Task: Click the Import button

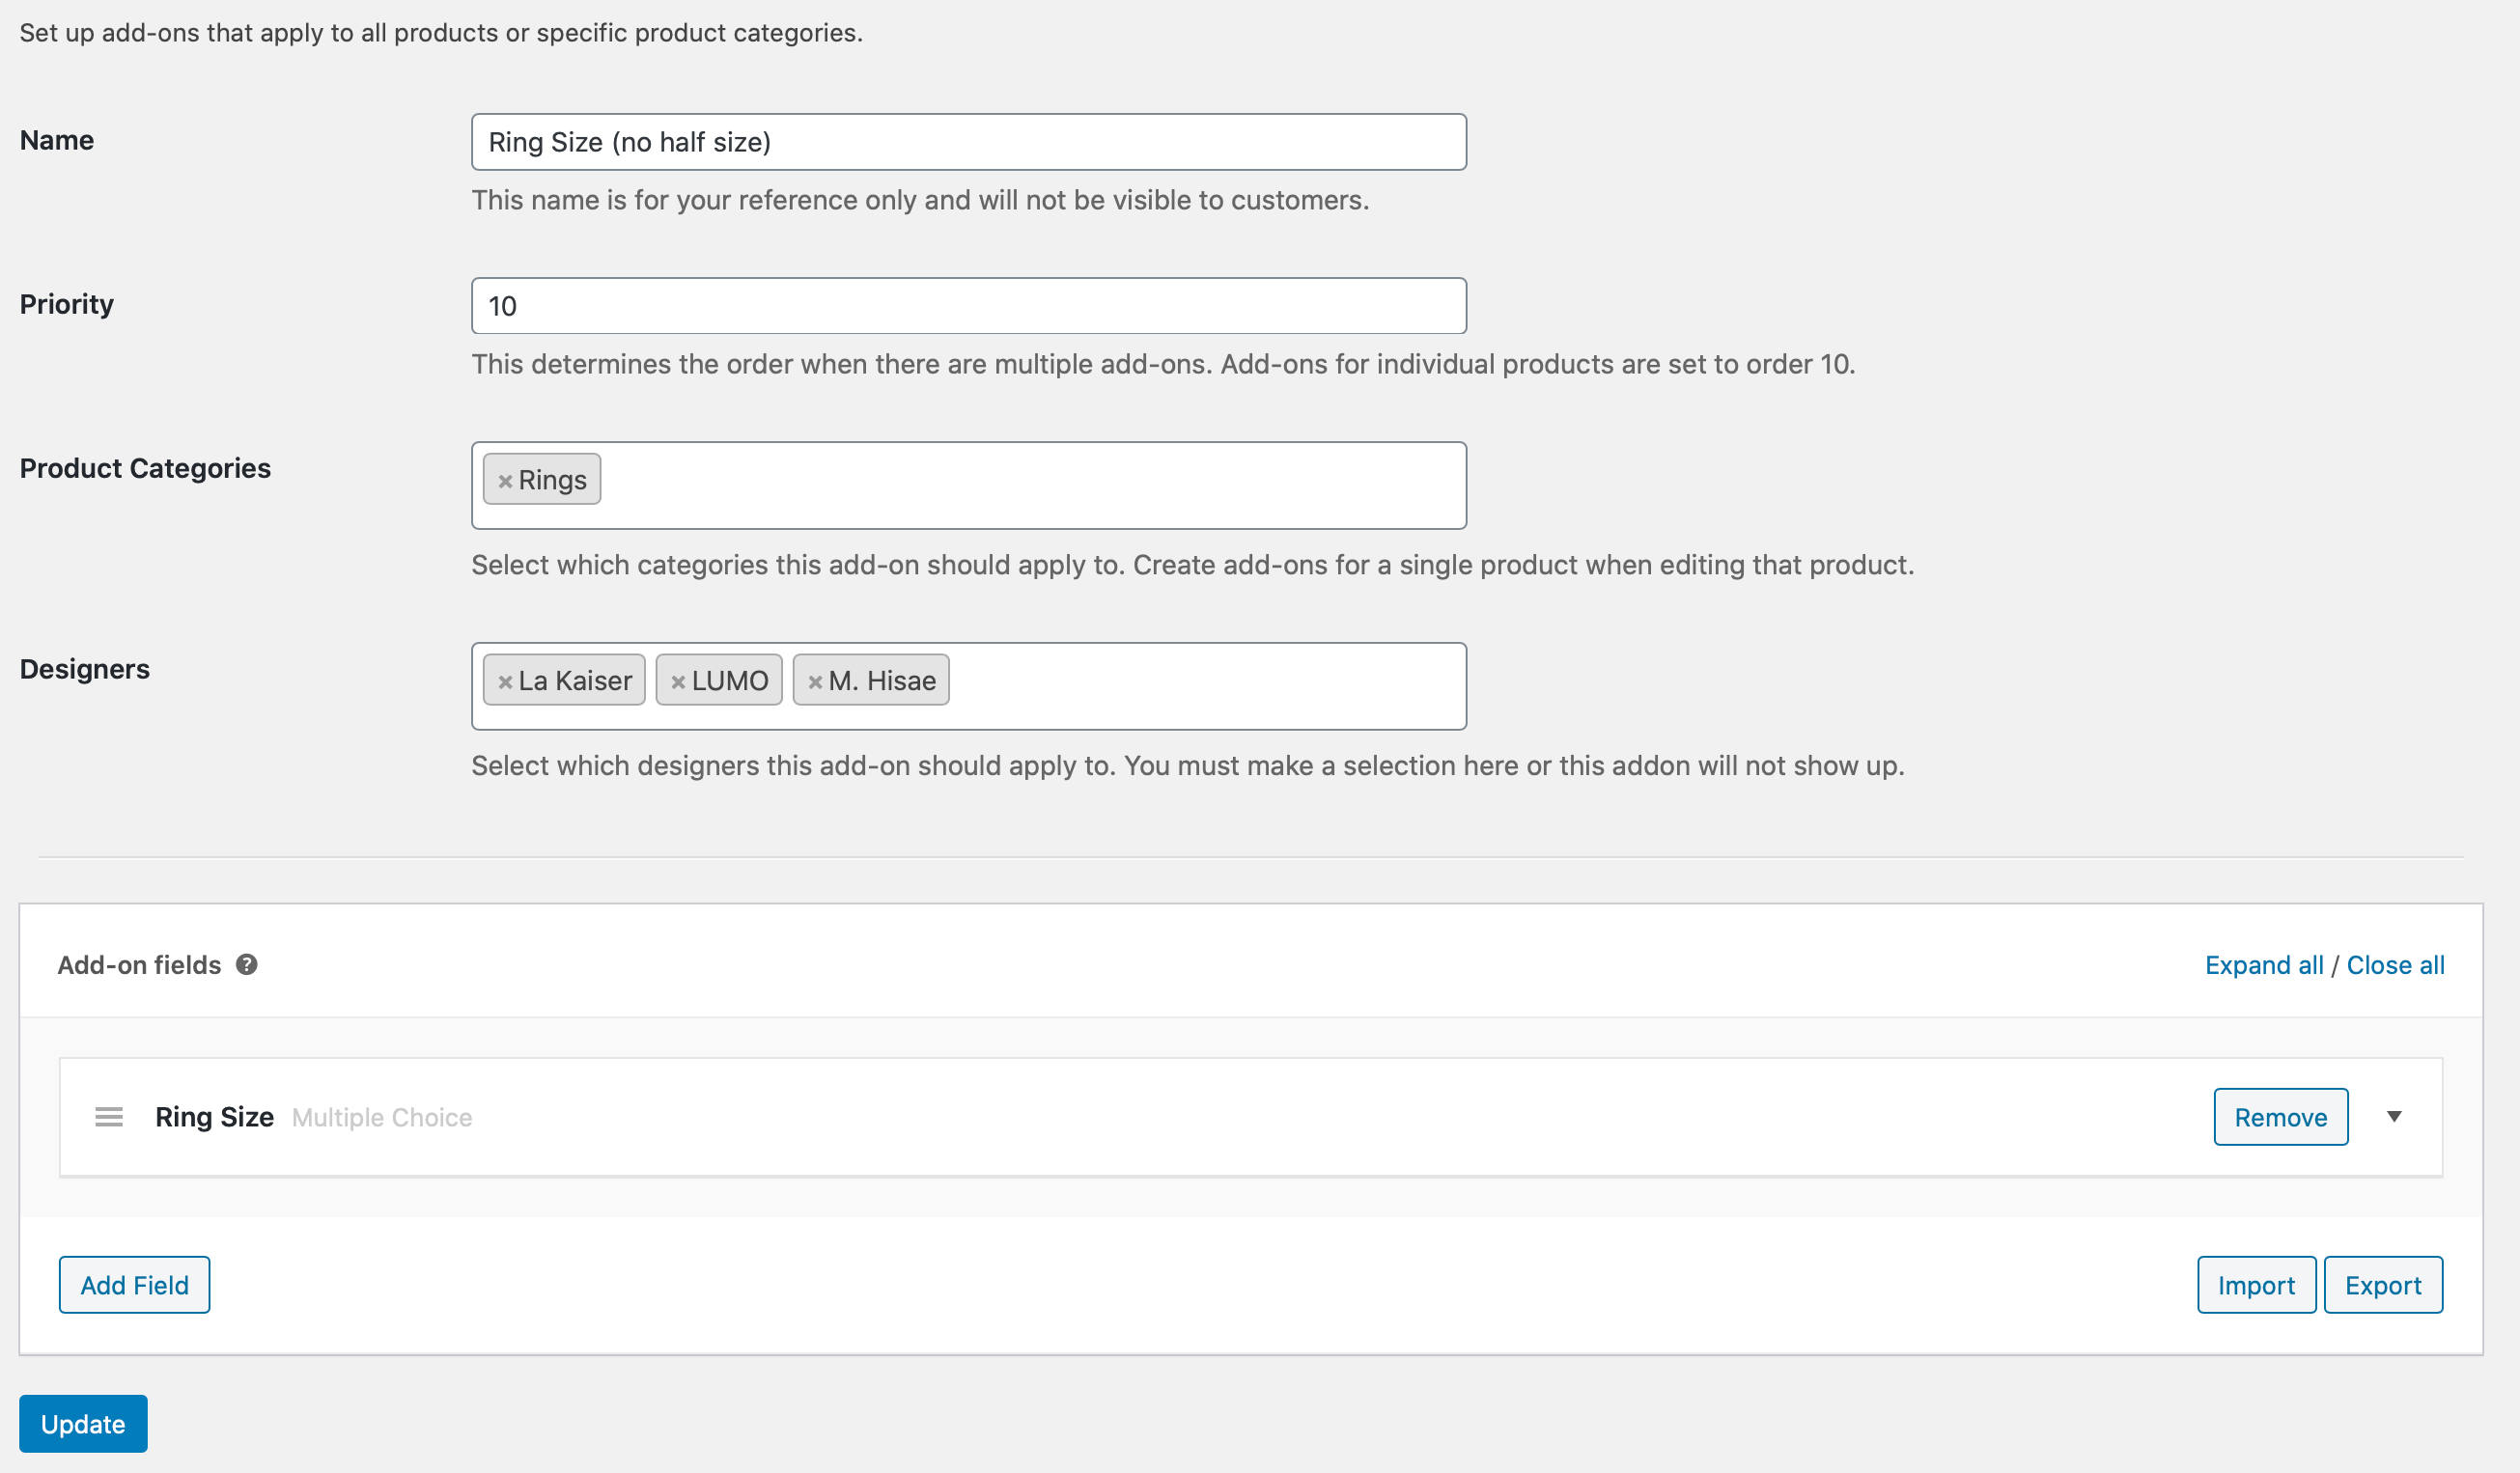Action: (x=2256, y=1285)
